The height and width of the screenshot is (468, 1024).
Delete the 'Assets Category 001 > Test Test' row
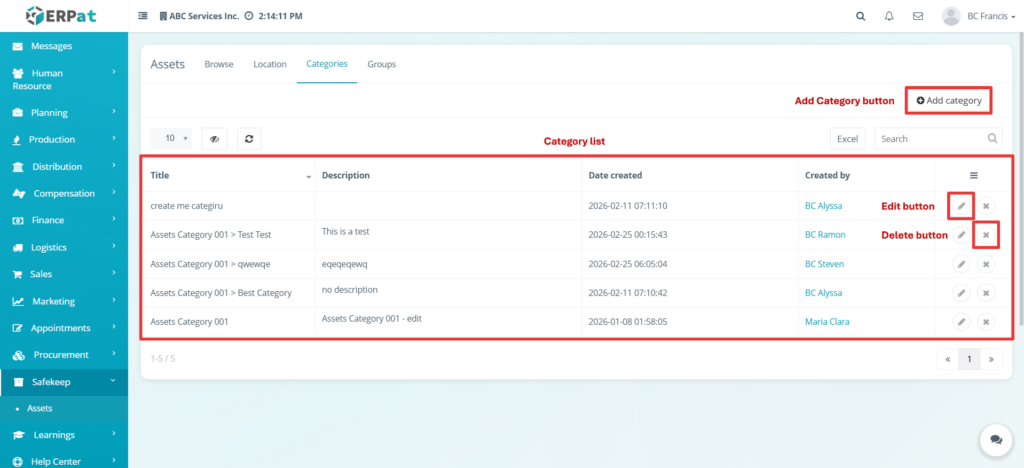click(986, 235)
